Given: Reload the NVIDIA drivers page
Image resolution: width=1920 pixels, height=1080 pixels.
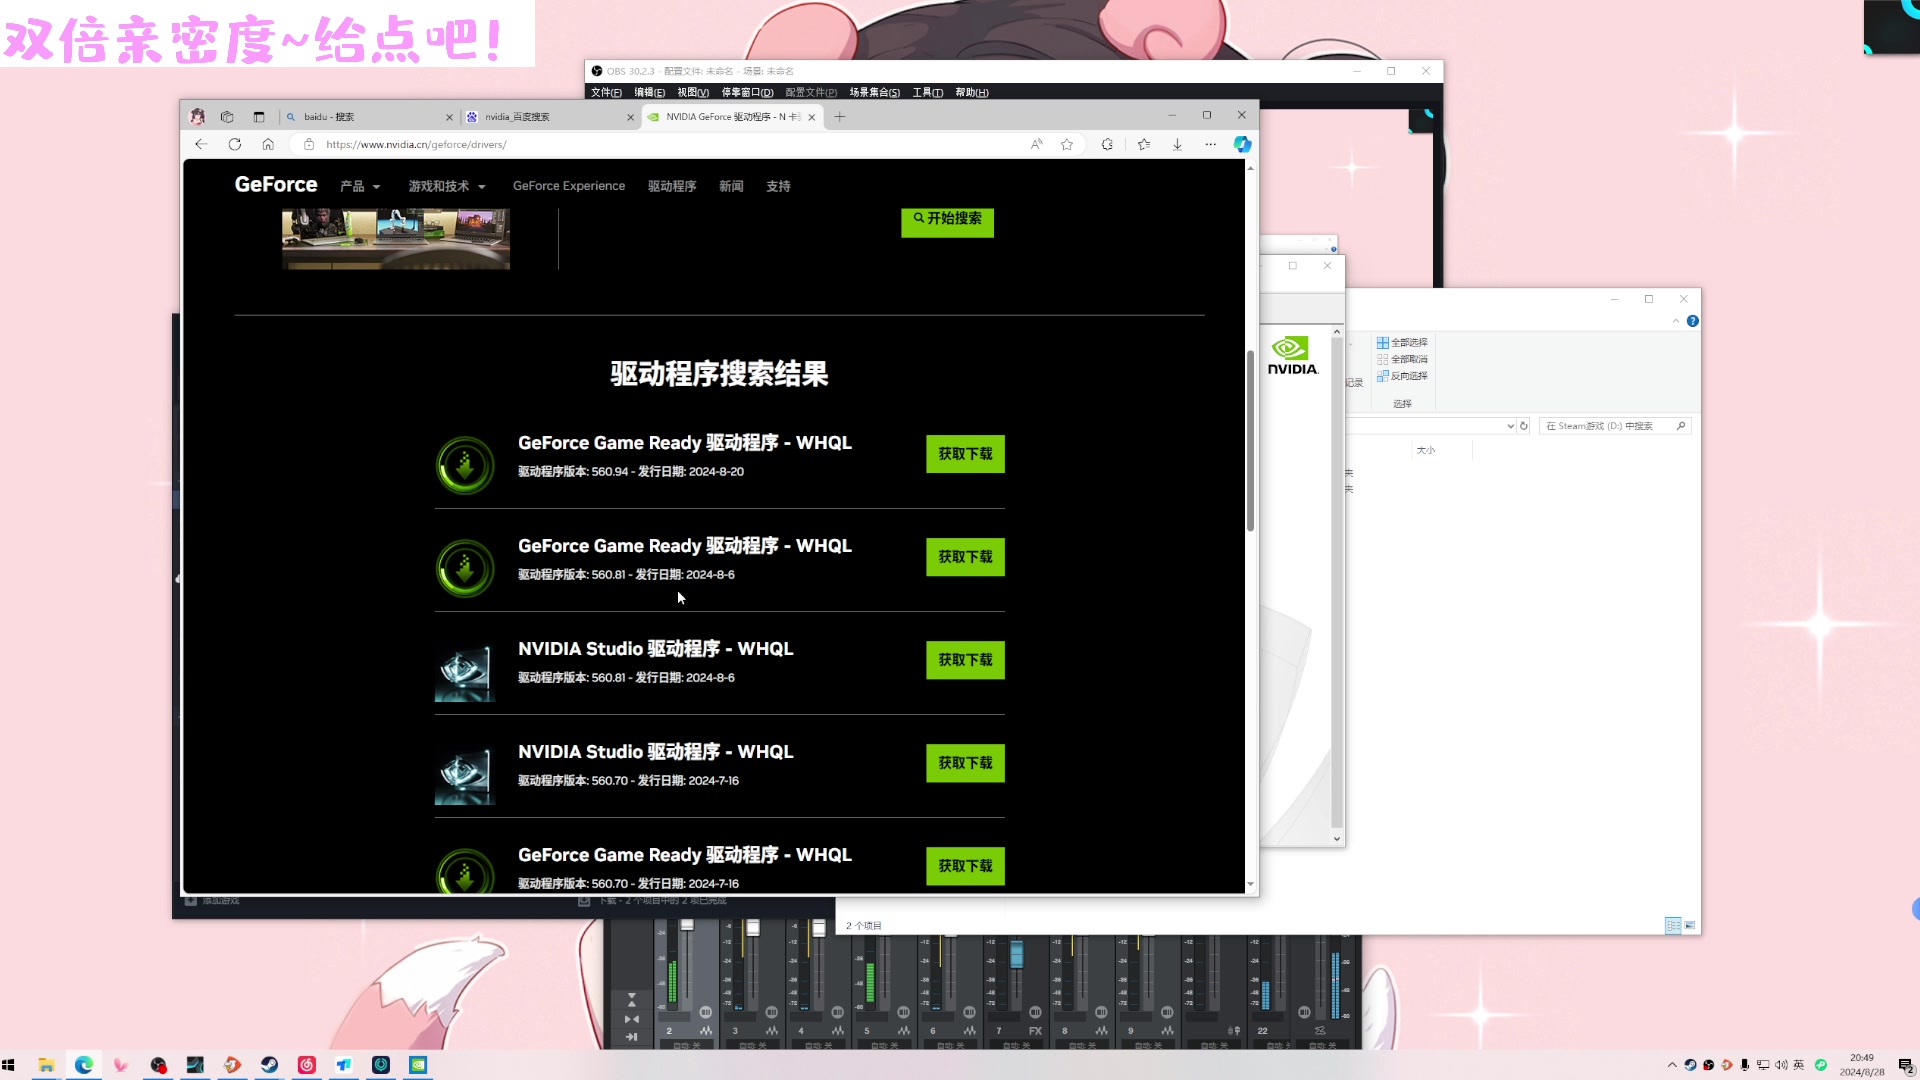Looking at the screenshot, I should tap(235, 144).
